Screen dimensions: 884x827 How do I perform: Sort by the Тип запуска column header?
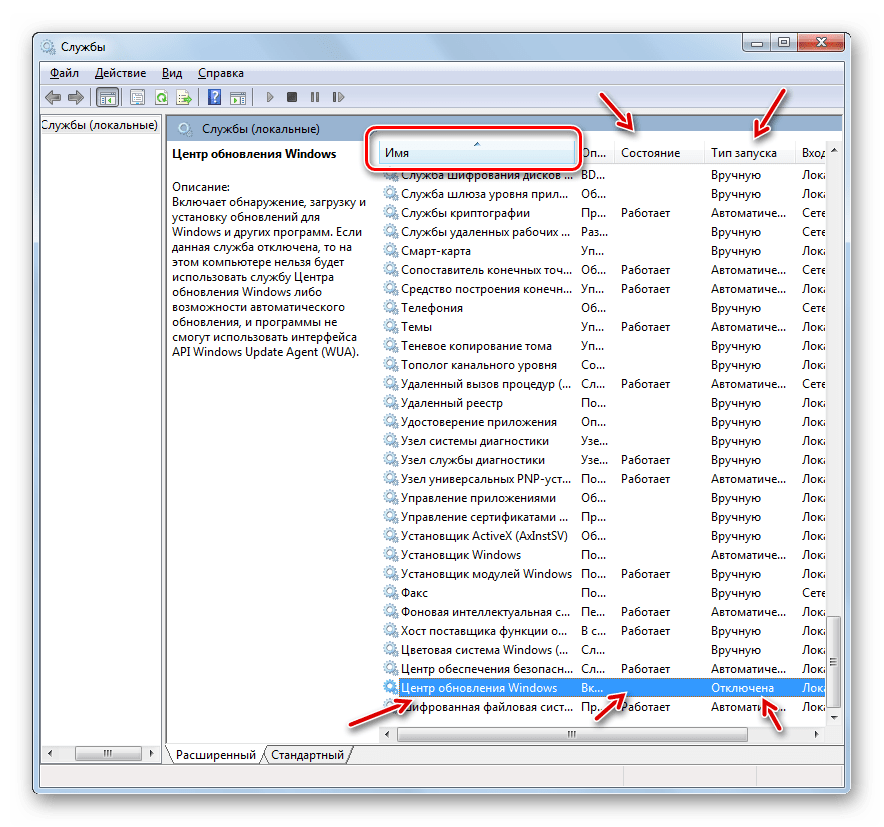click(749, 153)
